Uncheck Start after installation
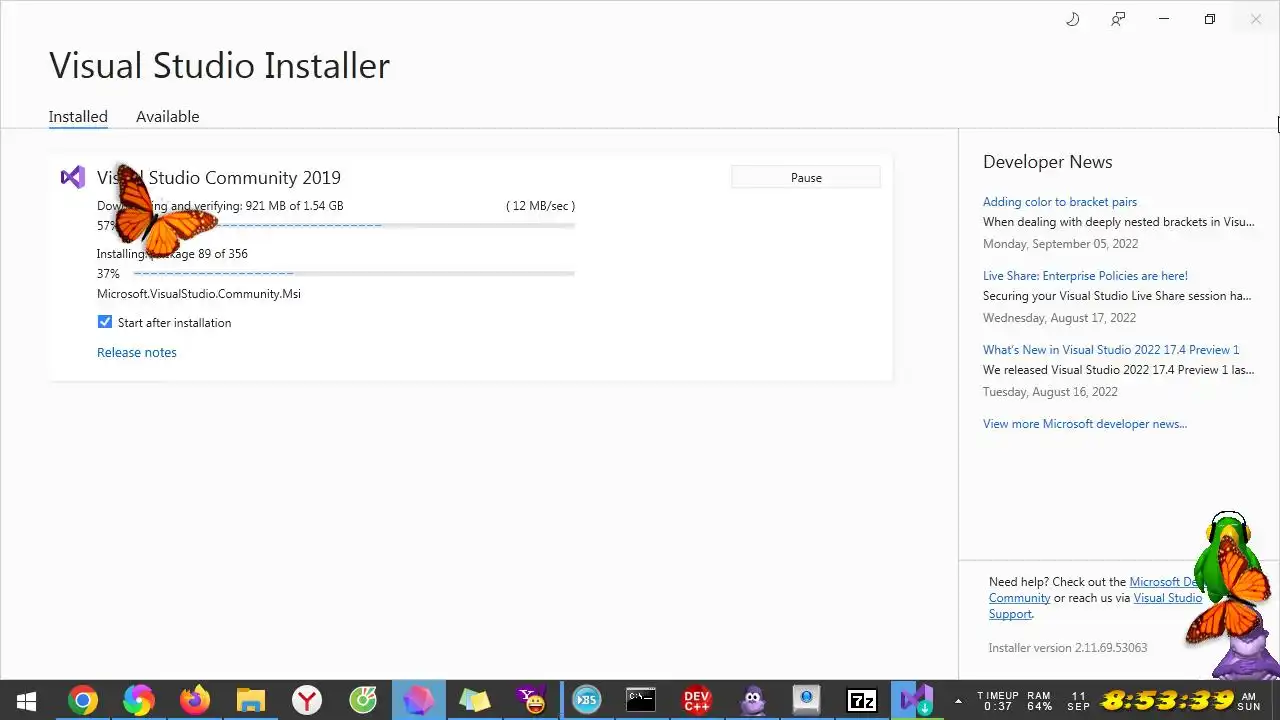Image resolution: width=1280 pixels, height=720 pixels. [105, 322]
